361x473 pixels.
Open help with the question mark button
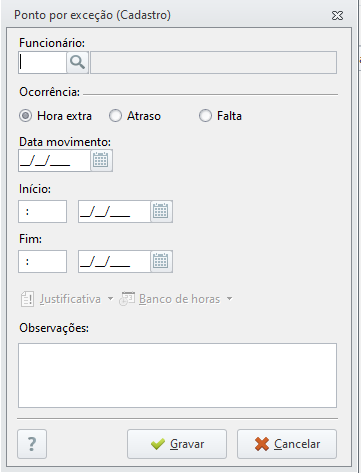[32, 444]
